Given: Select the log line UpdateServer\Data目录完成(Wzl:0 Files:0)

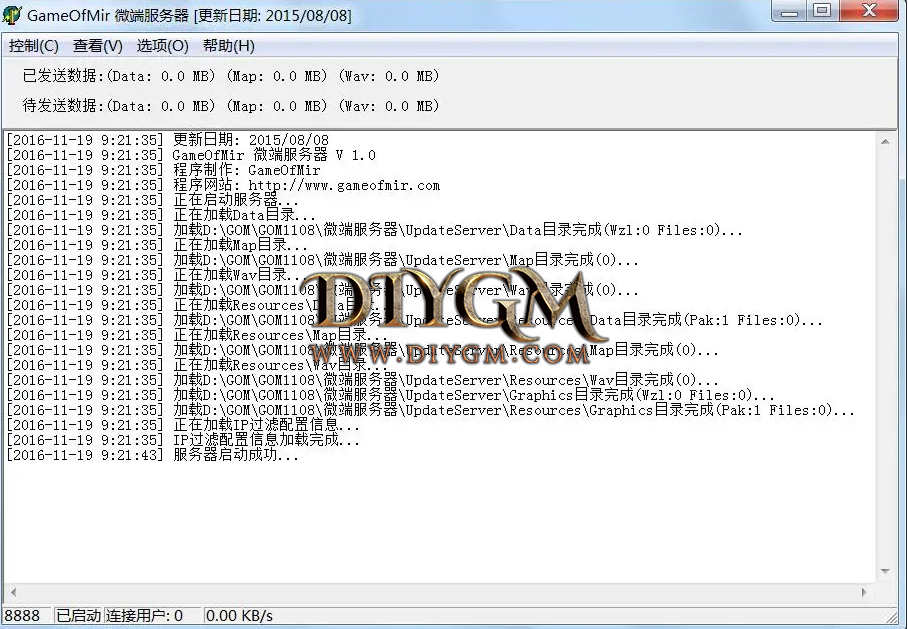Looking at the screenshot, I should point(374,231).
